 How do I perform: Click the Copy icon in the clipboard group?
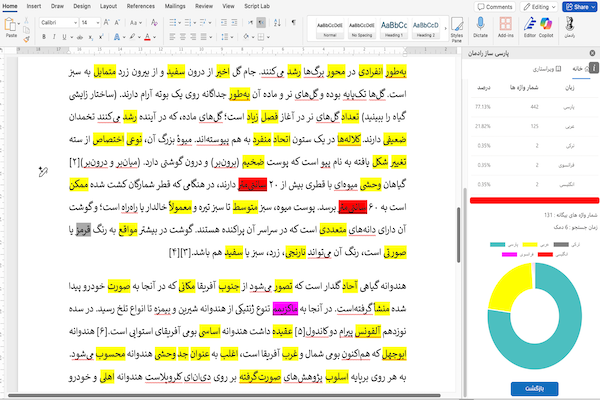(26, 30)
